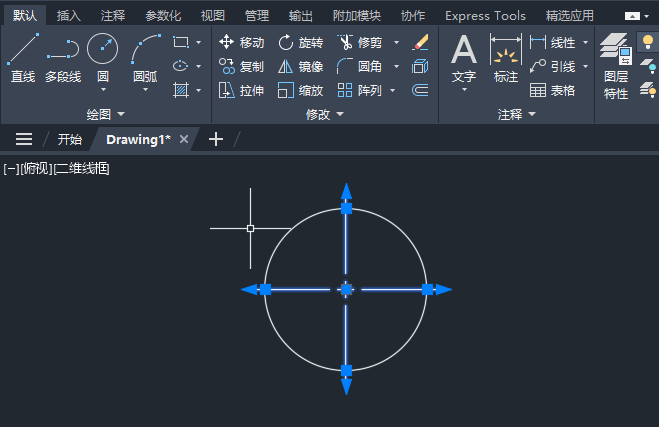
Task: Open the Express Tools ribbon tab
Action: coord(485,16)
